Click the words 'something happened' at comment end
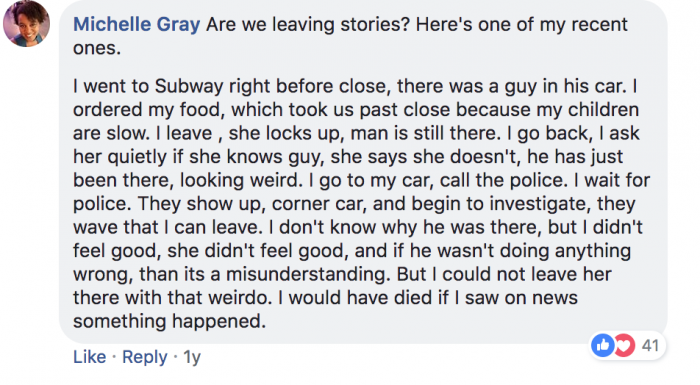The height and width of the screenshot is (385, 700). [x=169, y=322]
